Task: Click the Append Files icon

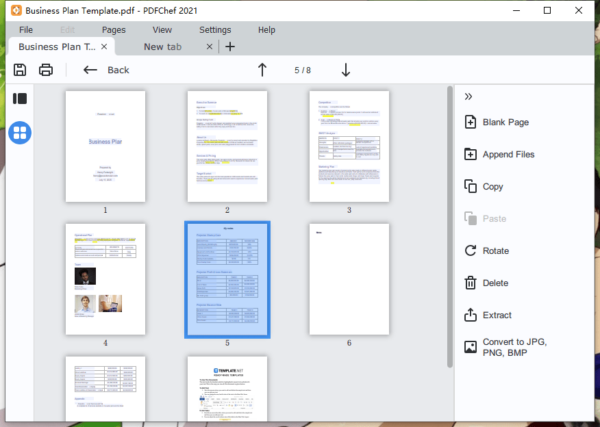Action: [470, 154]
